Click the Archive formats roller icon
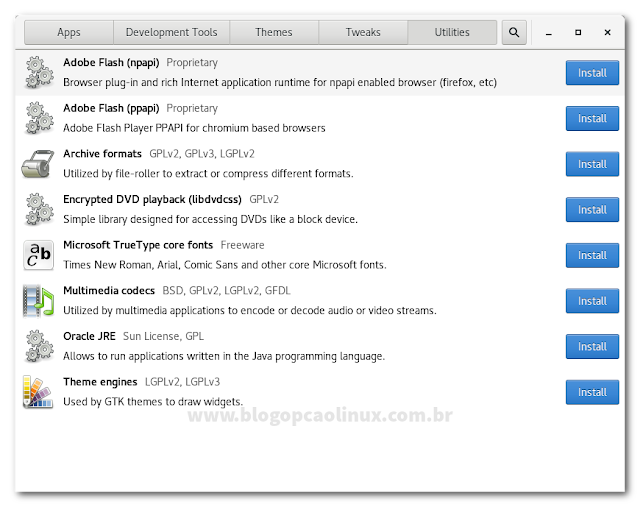 click(x=38, y=164)
